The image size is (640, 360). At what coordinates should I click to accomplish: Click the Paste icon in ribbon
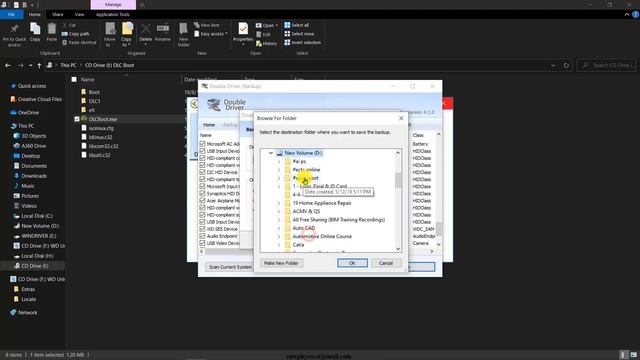51,32
